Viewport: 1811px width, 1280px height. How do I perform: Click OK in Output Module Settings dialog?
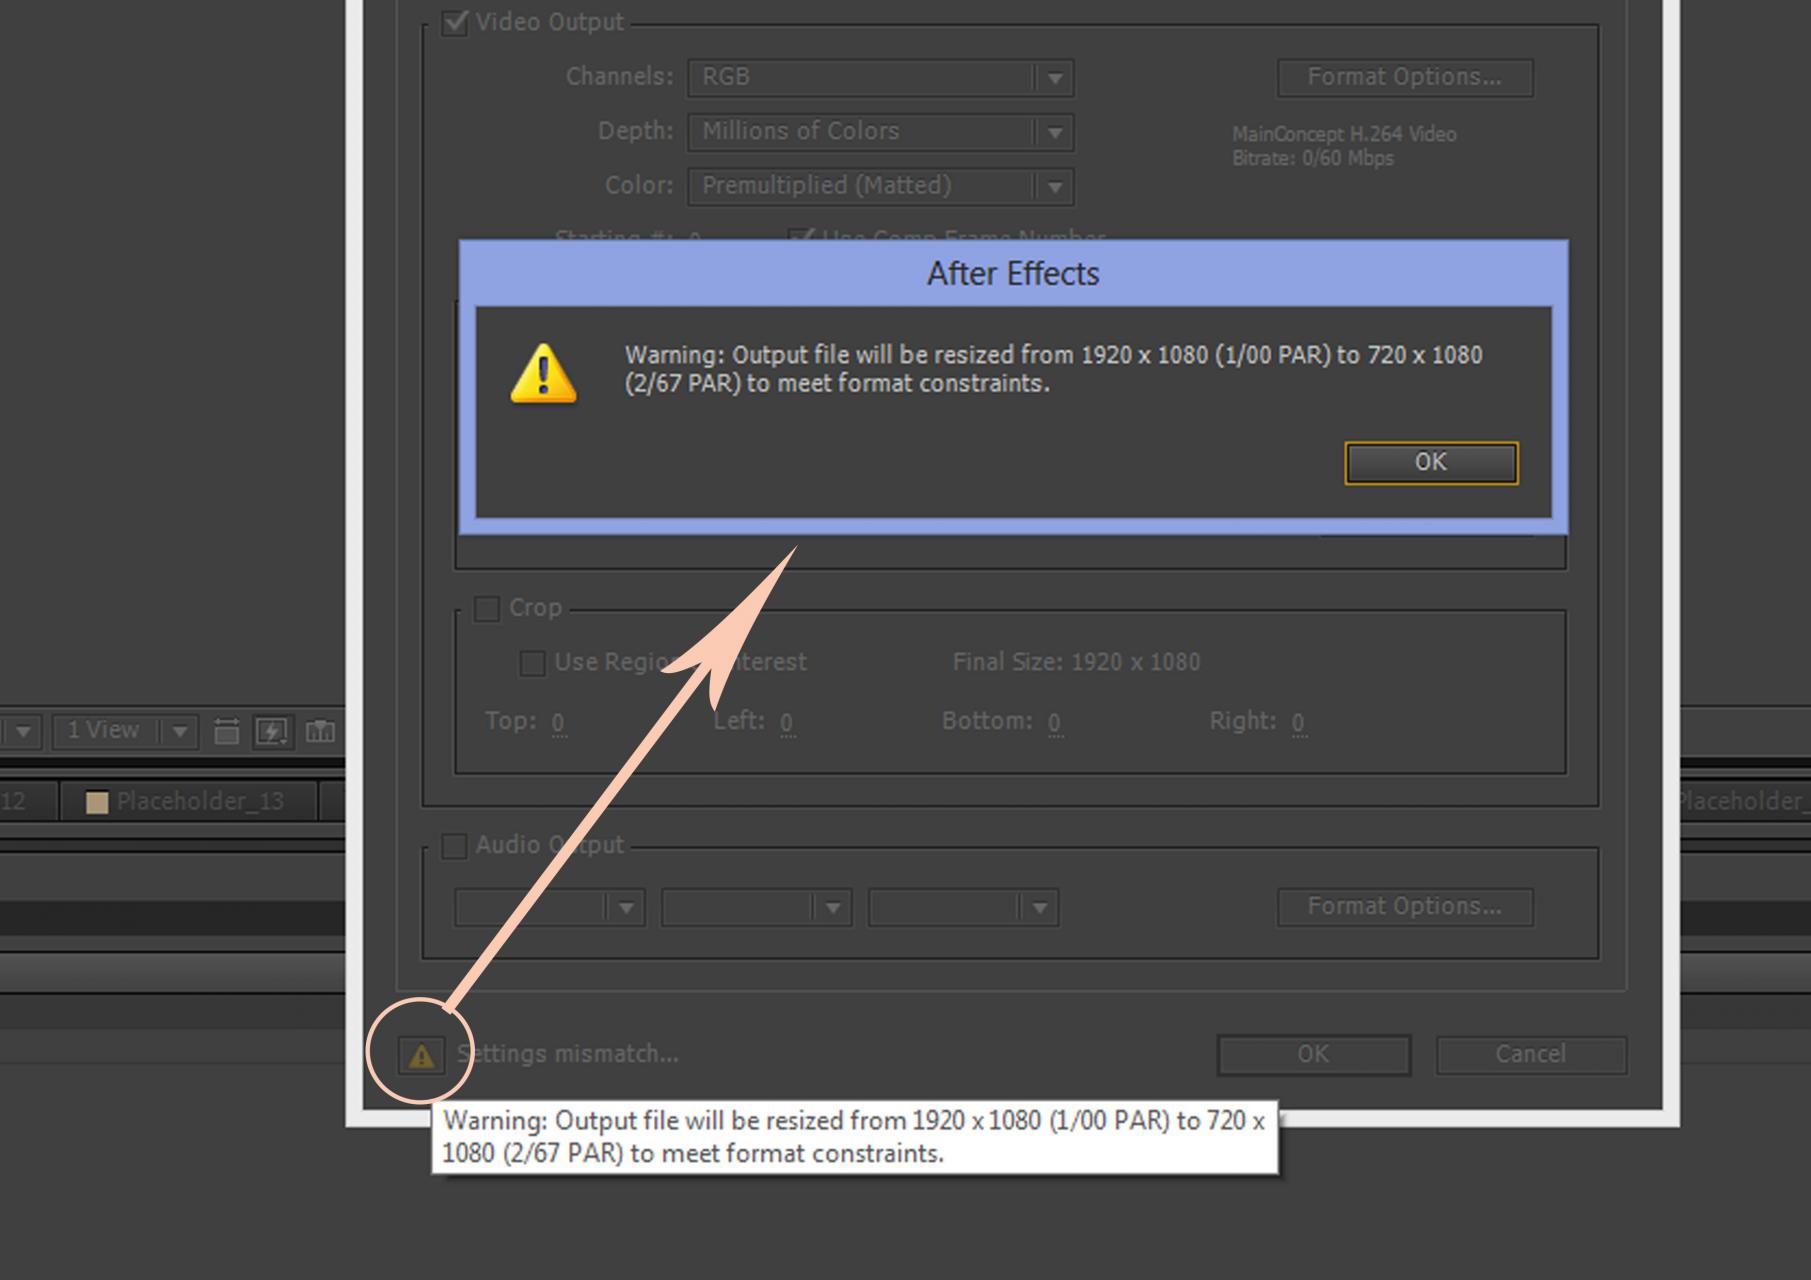(x=1313, y=1055)
